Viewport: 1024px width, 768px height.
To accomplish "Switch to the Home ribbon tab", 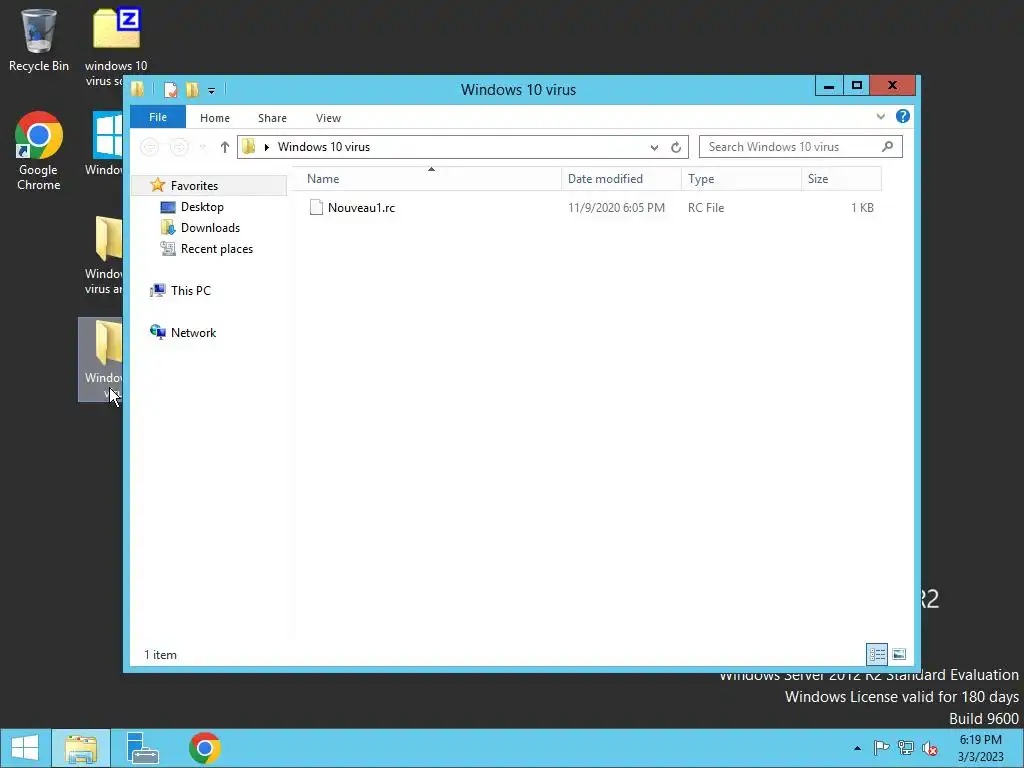I will (215, 118).
